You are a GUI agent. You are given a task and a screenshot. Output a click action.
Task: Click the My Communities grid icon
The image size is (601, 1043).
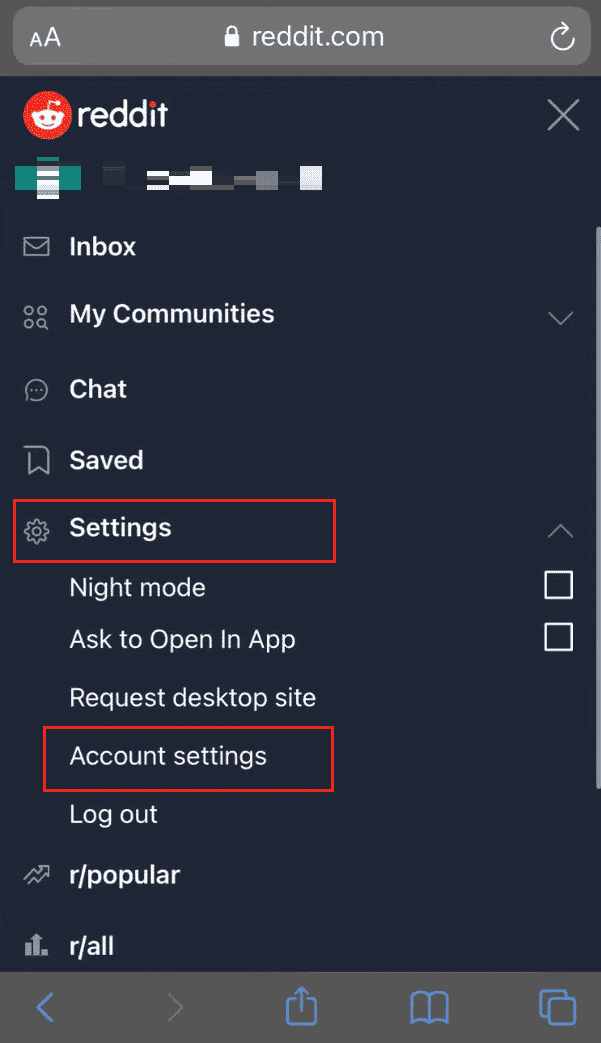36,317
